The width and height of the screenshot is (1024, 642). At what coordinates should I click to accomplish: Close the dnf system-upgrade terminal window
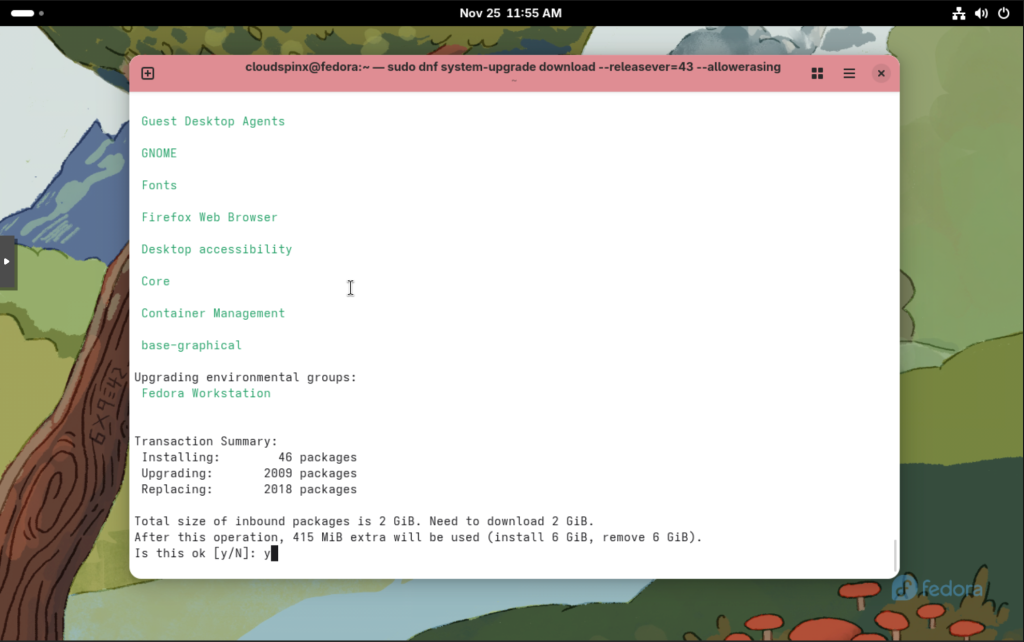(881, 73)
